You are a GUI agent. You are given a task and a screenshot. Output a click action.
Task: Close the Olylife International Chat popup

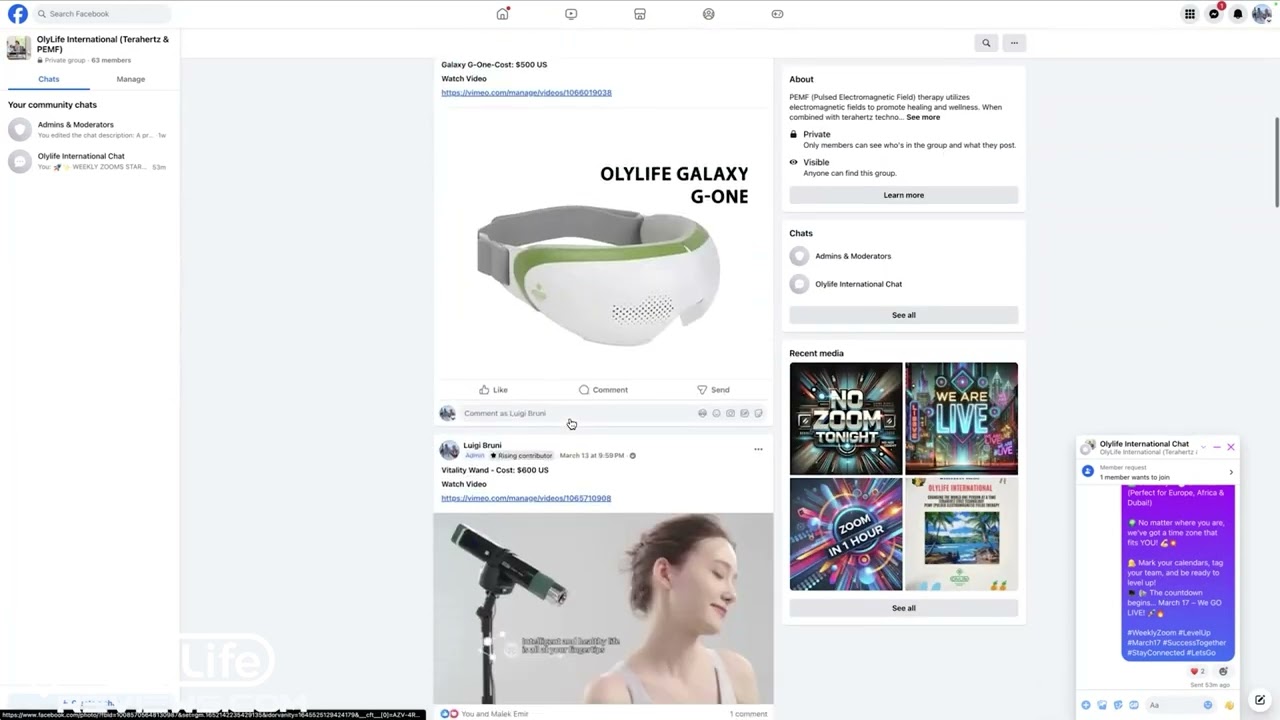1231,447
